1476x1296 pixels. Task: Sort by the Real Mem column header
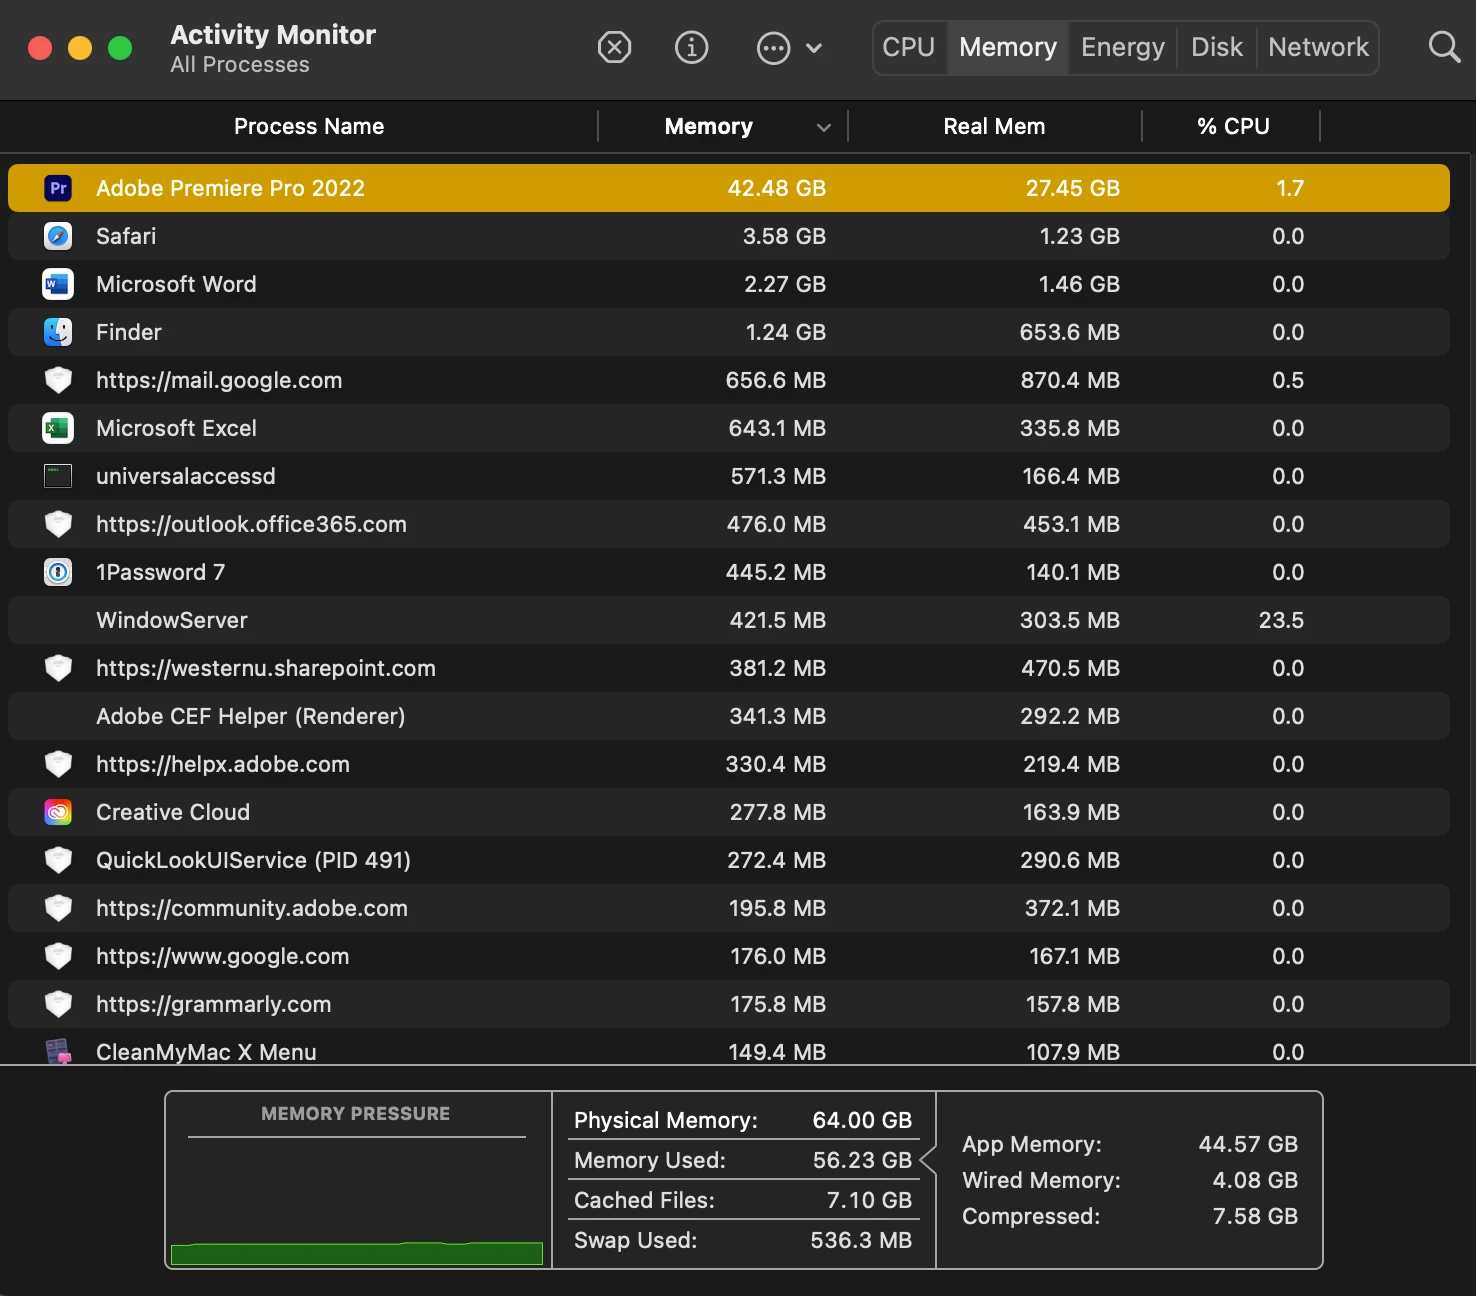tap(994, 126)
